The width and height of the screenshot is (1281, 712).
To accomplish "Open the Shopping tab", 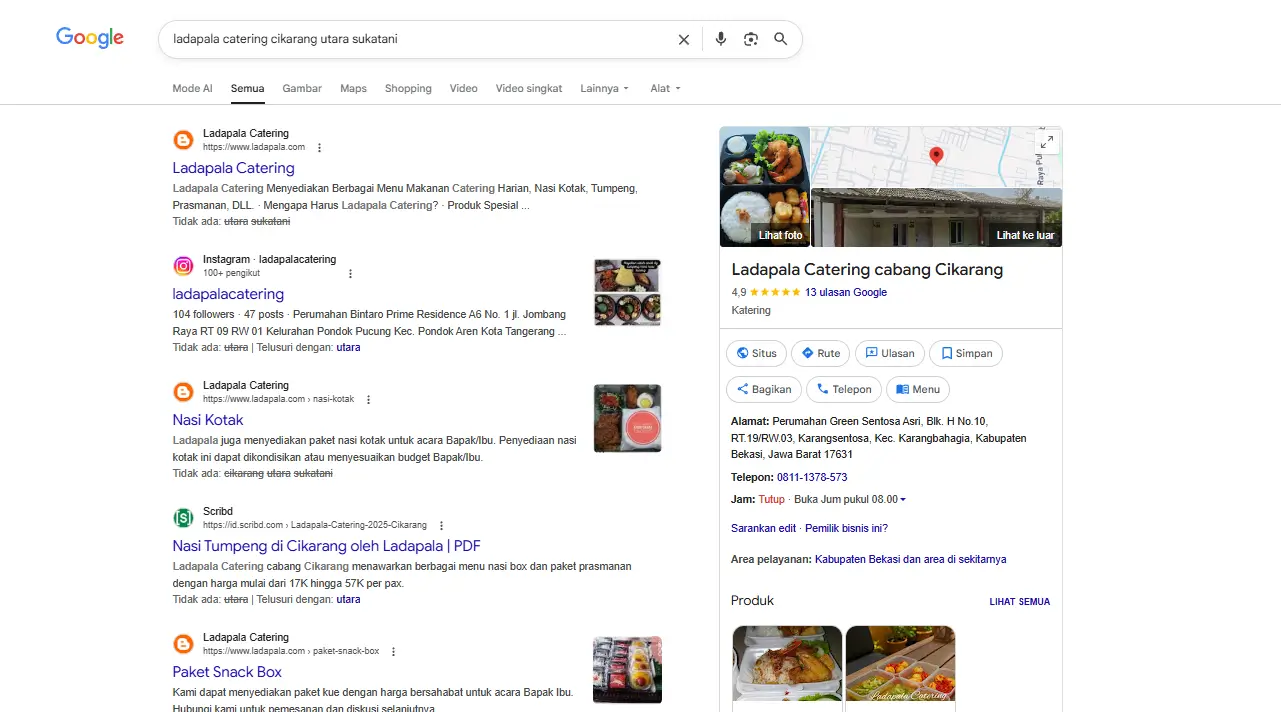I will 408,88.
